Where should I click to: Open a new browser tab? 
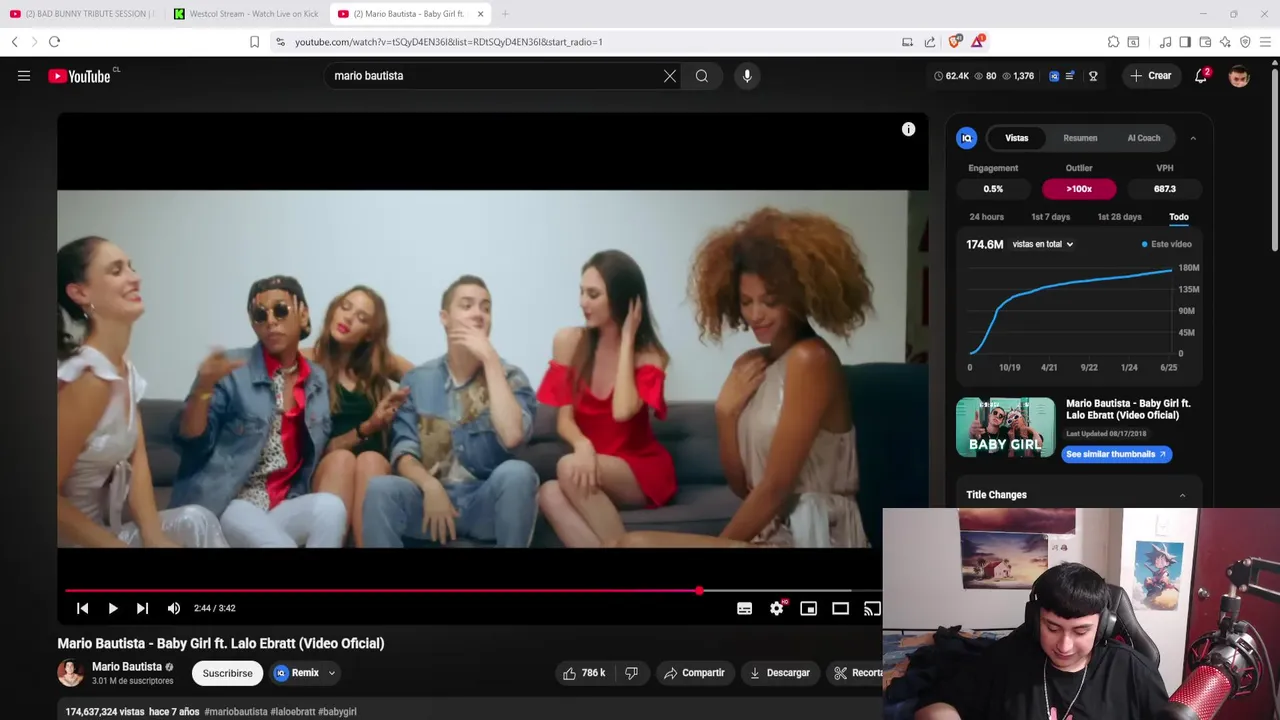pyautogui.click(x=505, y=14)
